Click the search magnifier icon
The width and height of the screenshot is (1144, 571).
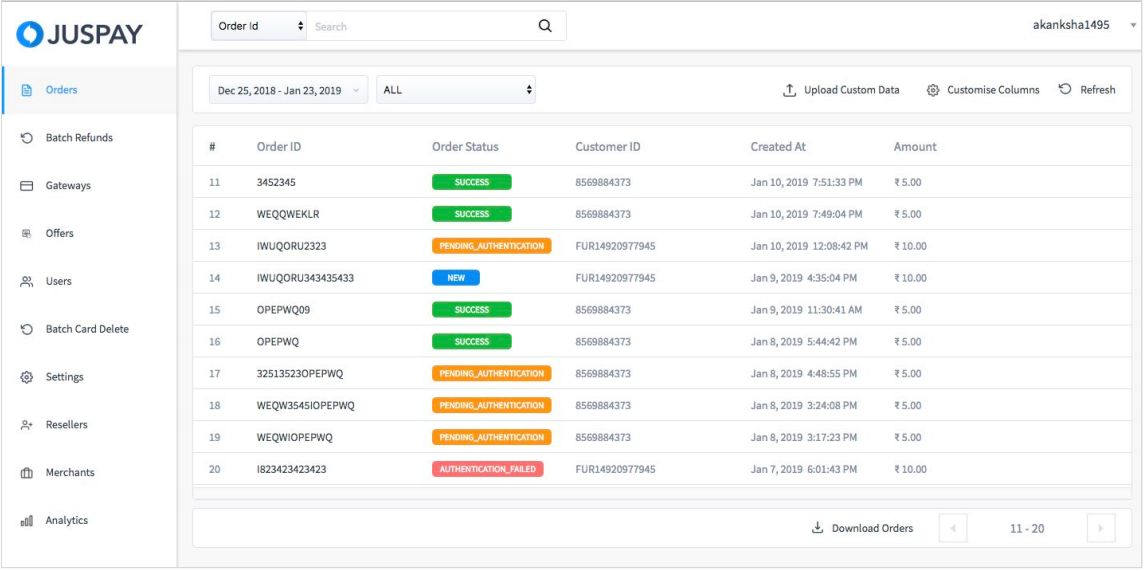(544, 26)
